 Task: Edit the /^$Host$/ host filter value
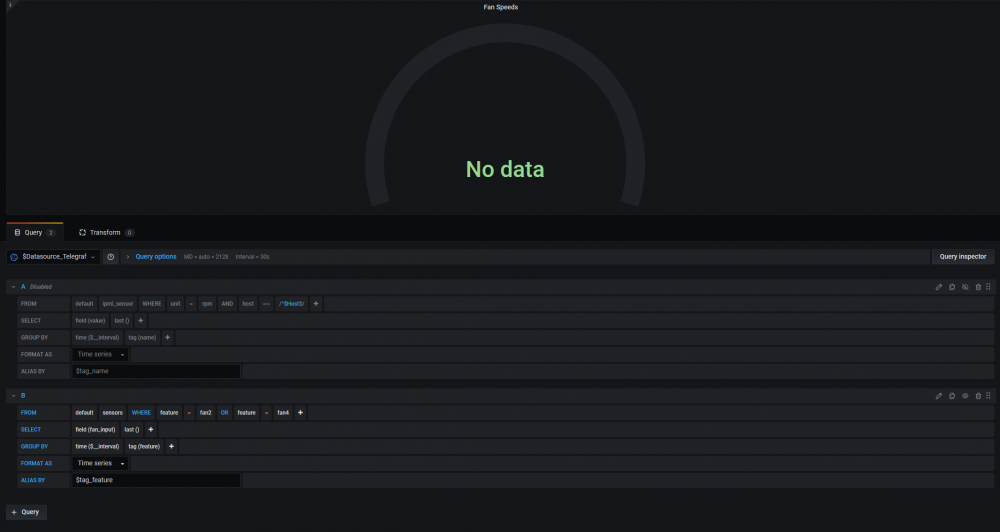pos(291,304)
